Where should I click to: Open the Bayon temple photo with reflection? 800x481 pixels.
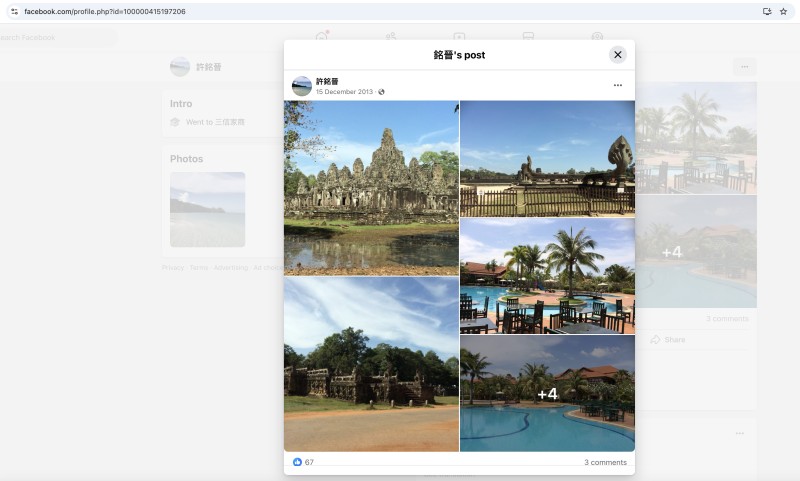(371, 187)
